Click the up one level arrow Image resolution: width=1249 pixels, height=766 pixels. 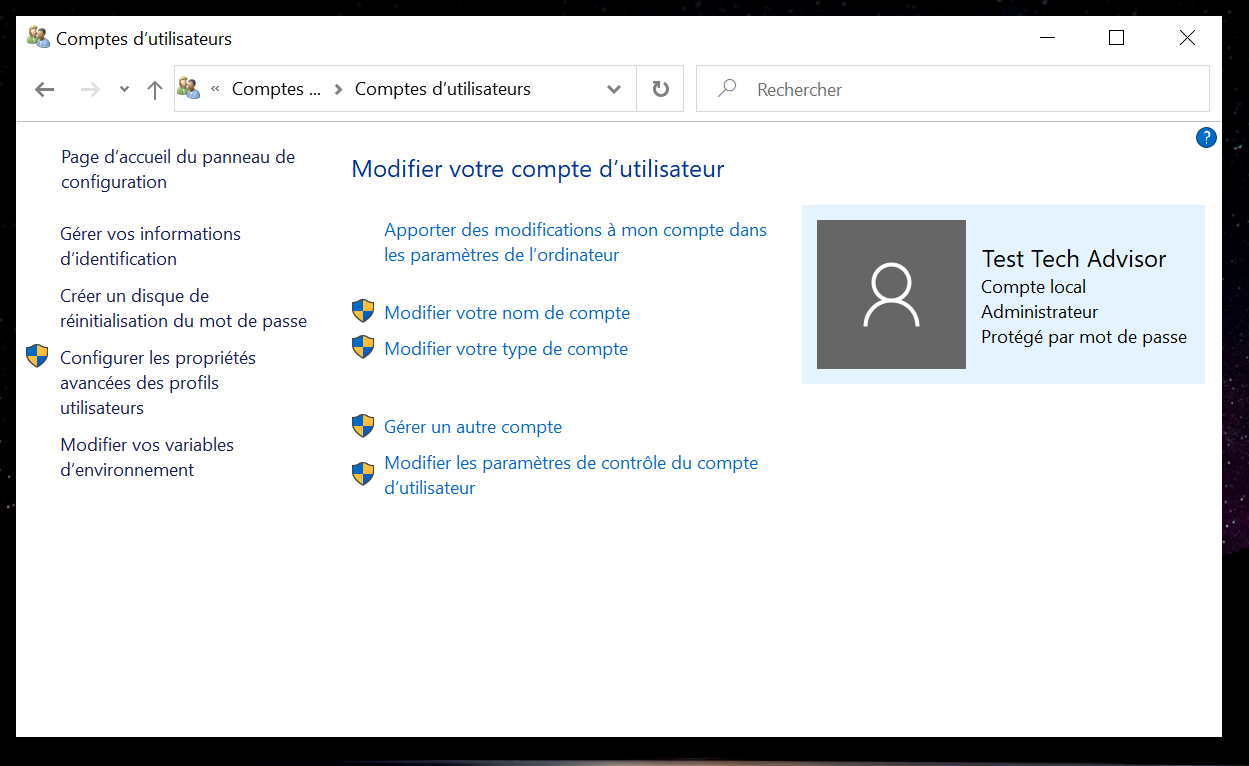[154, 90]
